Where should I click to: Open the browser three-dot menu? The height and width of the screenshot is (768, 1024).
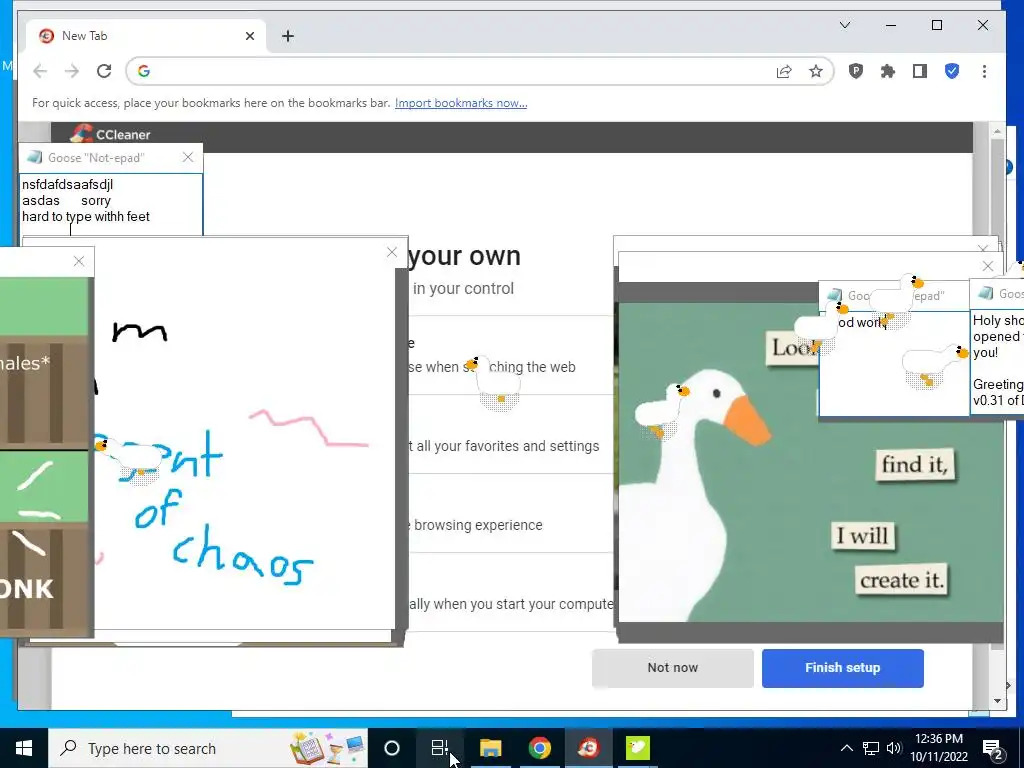click(984, 71)
